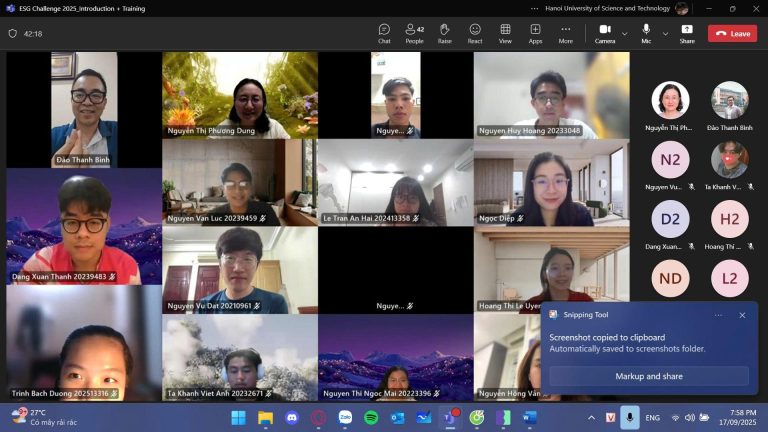Select the D2 participant avatar

[x=670, y=219]
